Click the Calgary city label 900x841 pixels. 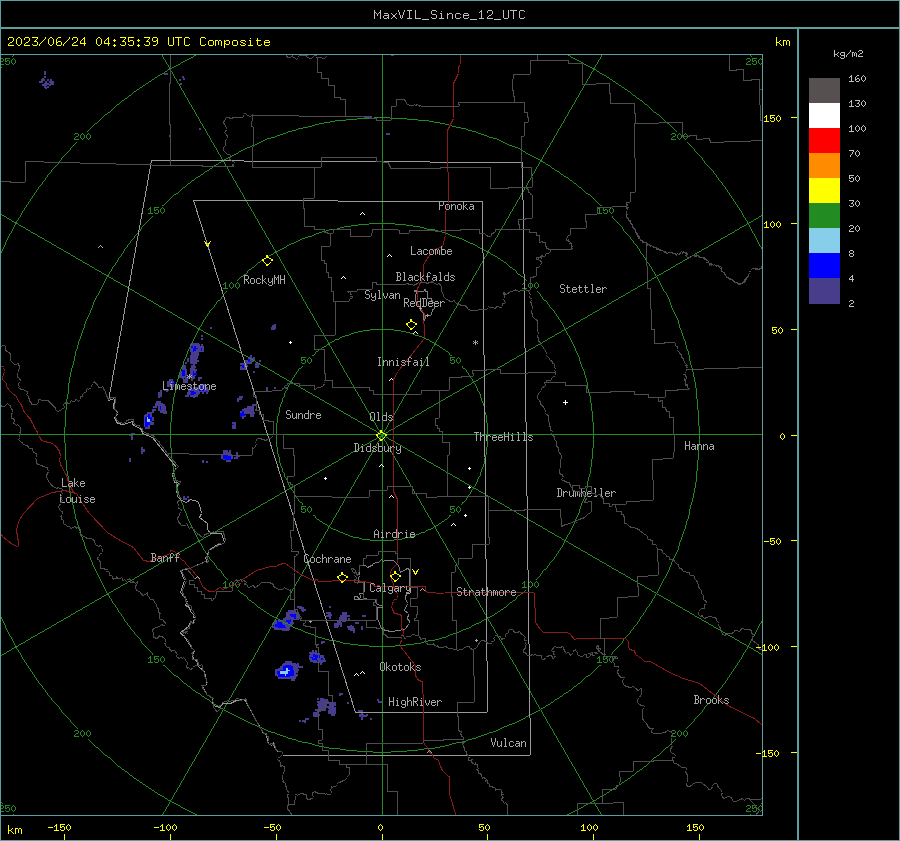[390, 588]
